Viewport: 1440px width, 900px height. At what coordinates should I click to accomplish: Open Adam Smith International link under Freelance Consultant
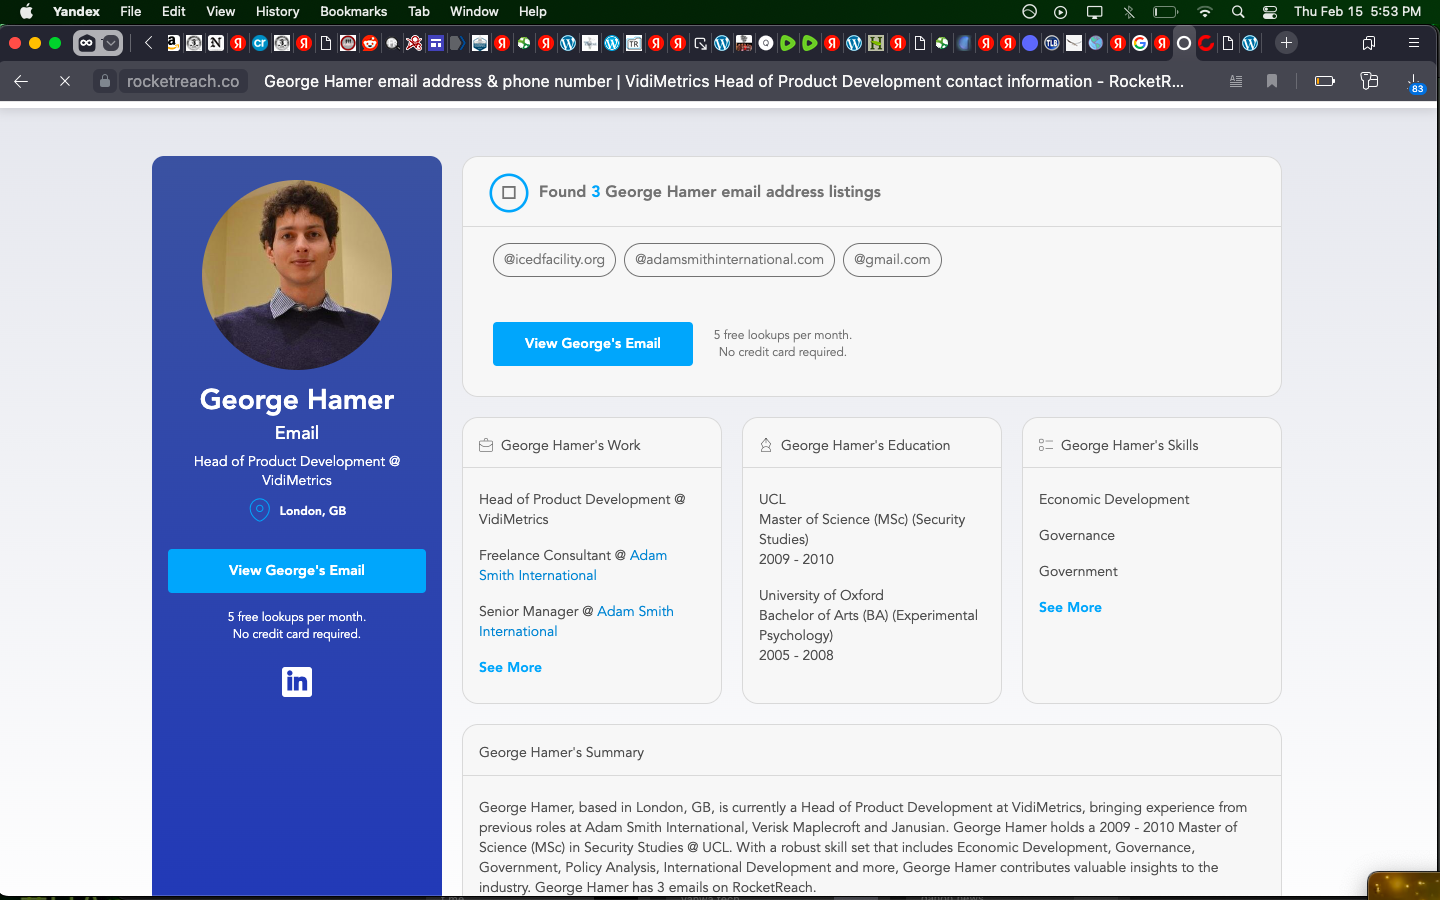coord(573,565)
